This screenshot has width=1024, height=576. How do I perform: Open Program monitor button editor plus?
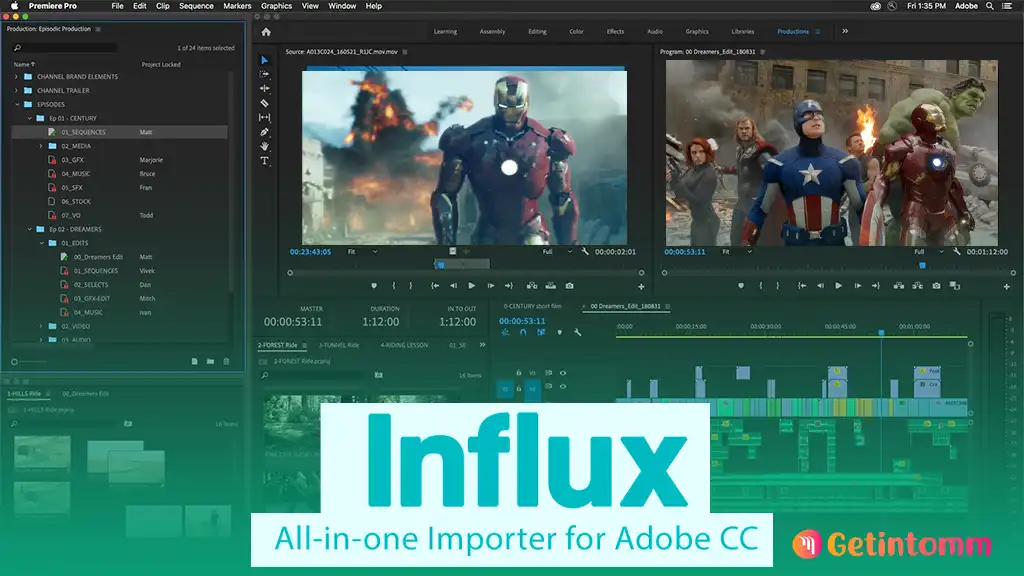coord(1006,286)
